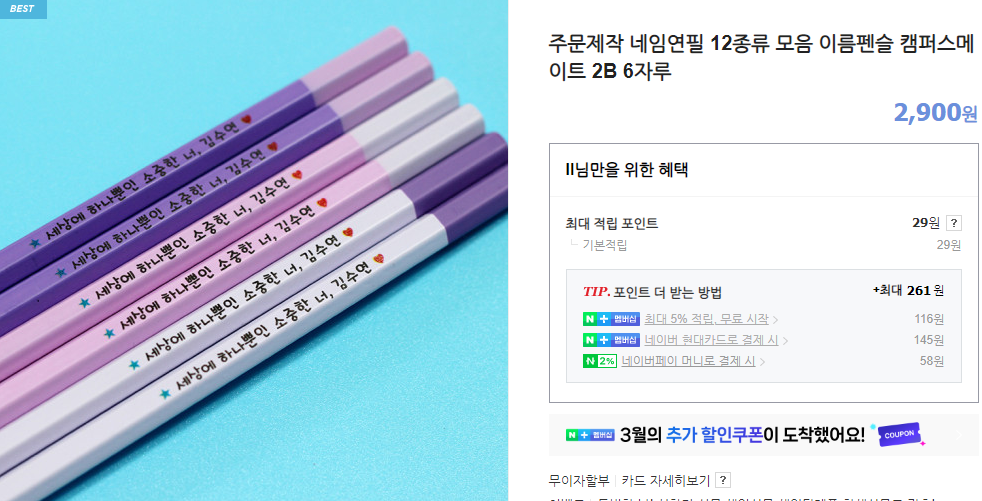The height and width of the screenshot is (501, 982).
Task: Click the question mark next to 카드 자세히보기
Action: coord(723,480)
